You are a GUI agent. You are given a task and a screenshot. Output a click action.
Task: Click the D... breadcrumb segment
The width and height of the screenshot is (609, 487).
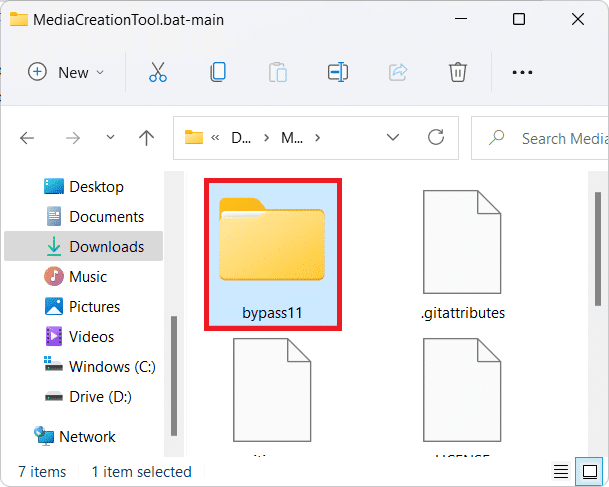241,138
